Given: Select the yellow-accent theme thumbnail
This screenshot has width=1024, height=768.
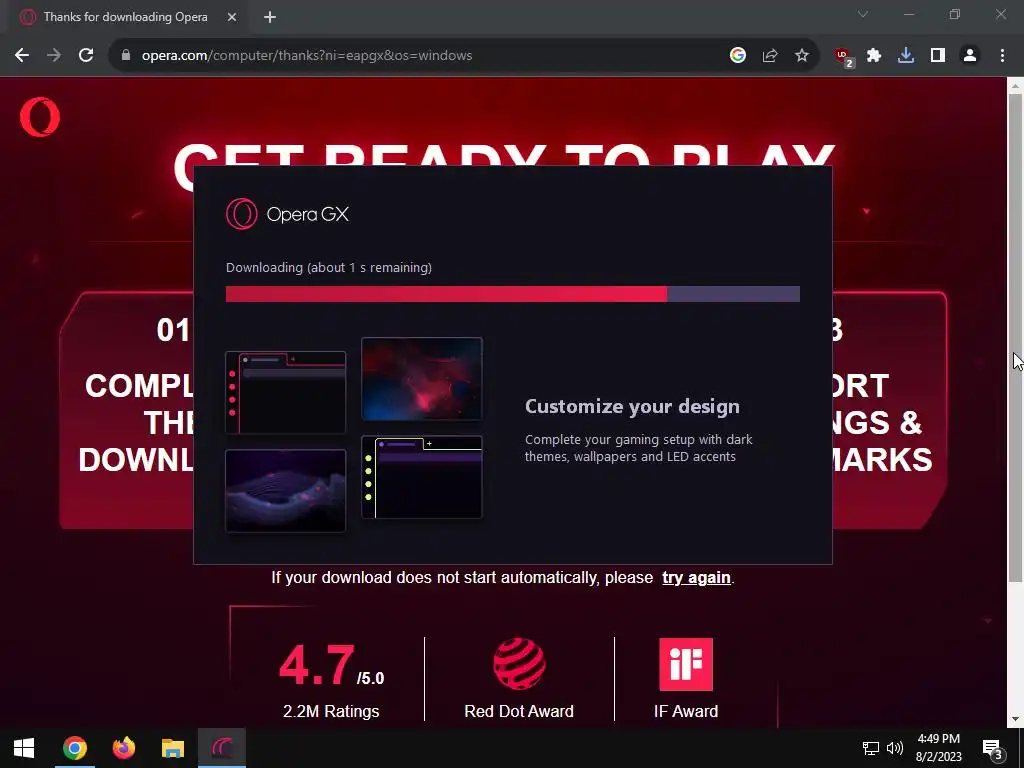Looking at the screenshot, I should pos(422,477).
